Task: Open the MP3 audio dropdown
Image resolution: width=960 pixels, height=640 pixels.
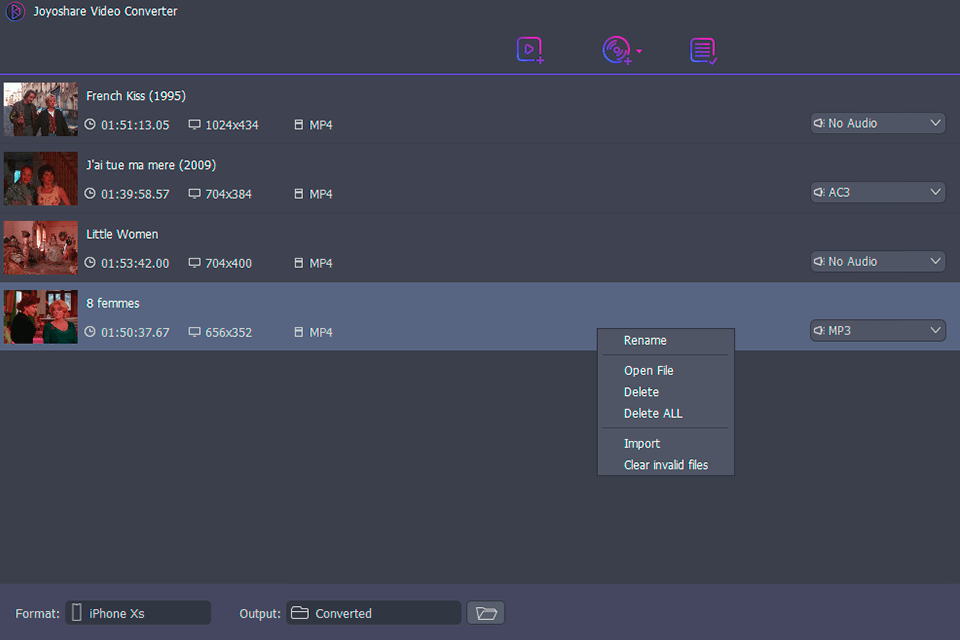Action: (x=877, y=330)
